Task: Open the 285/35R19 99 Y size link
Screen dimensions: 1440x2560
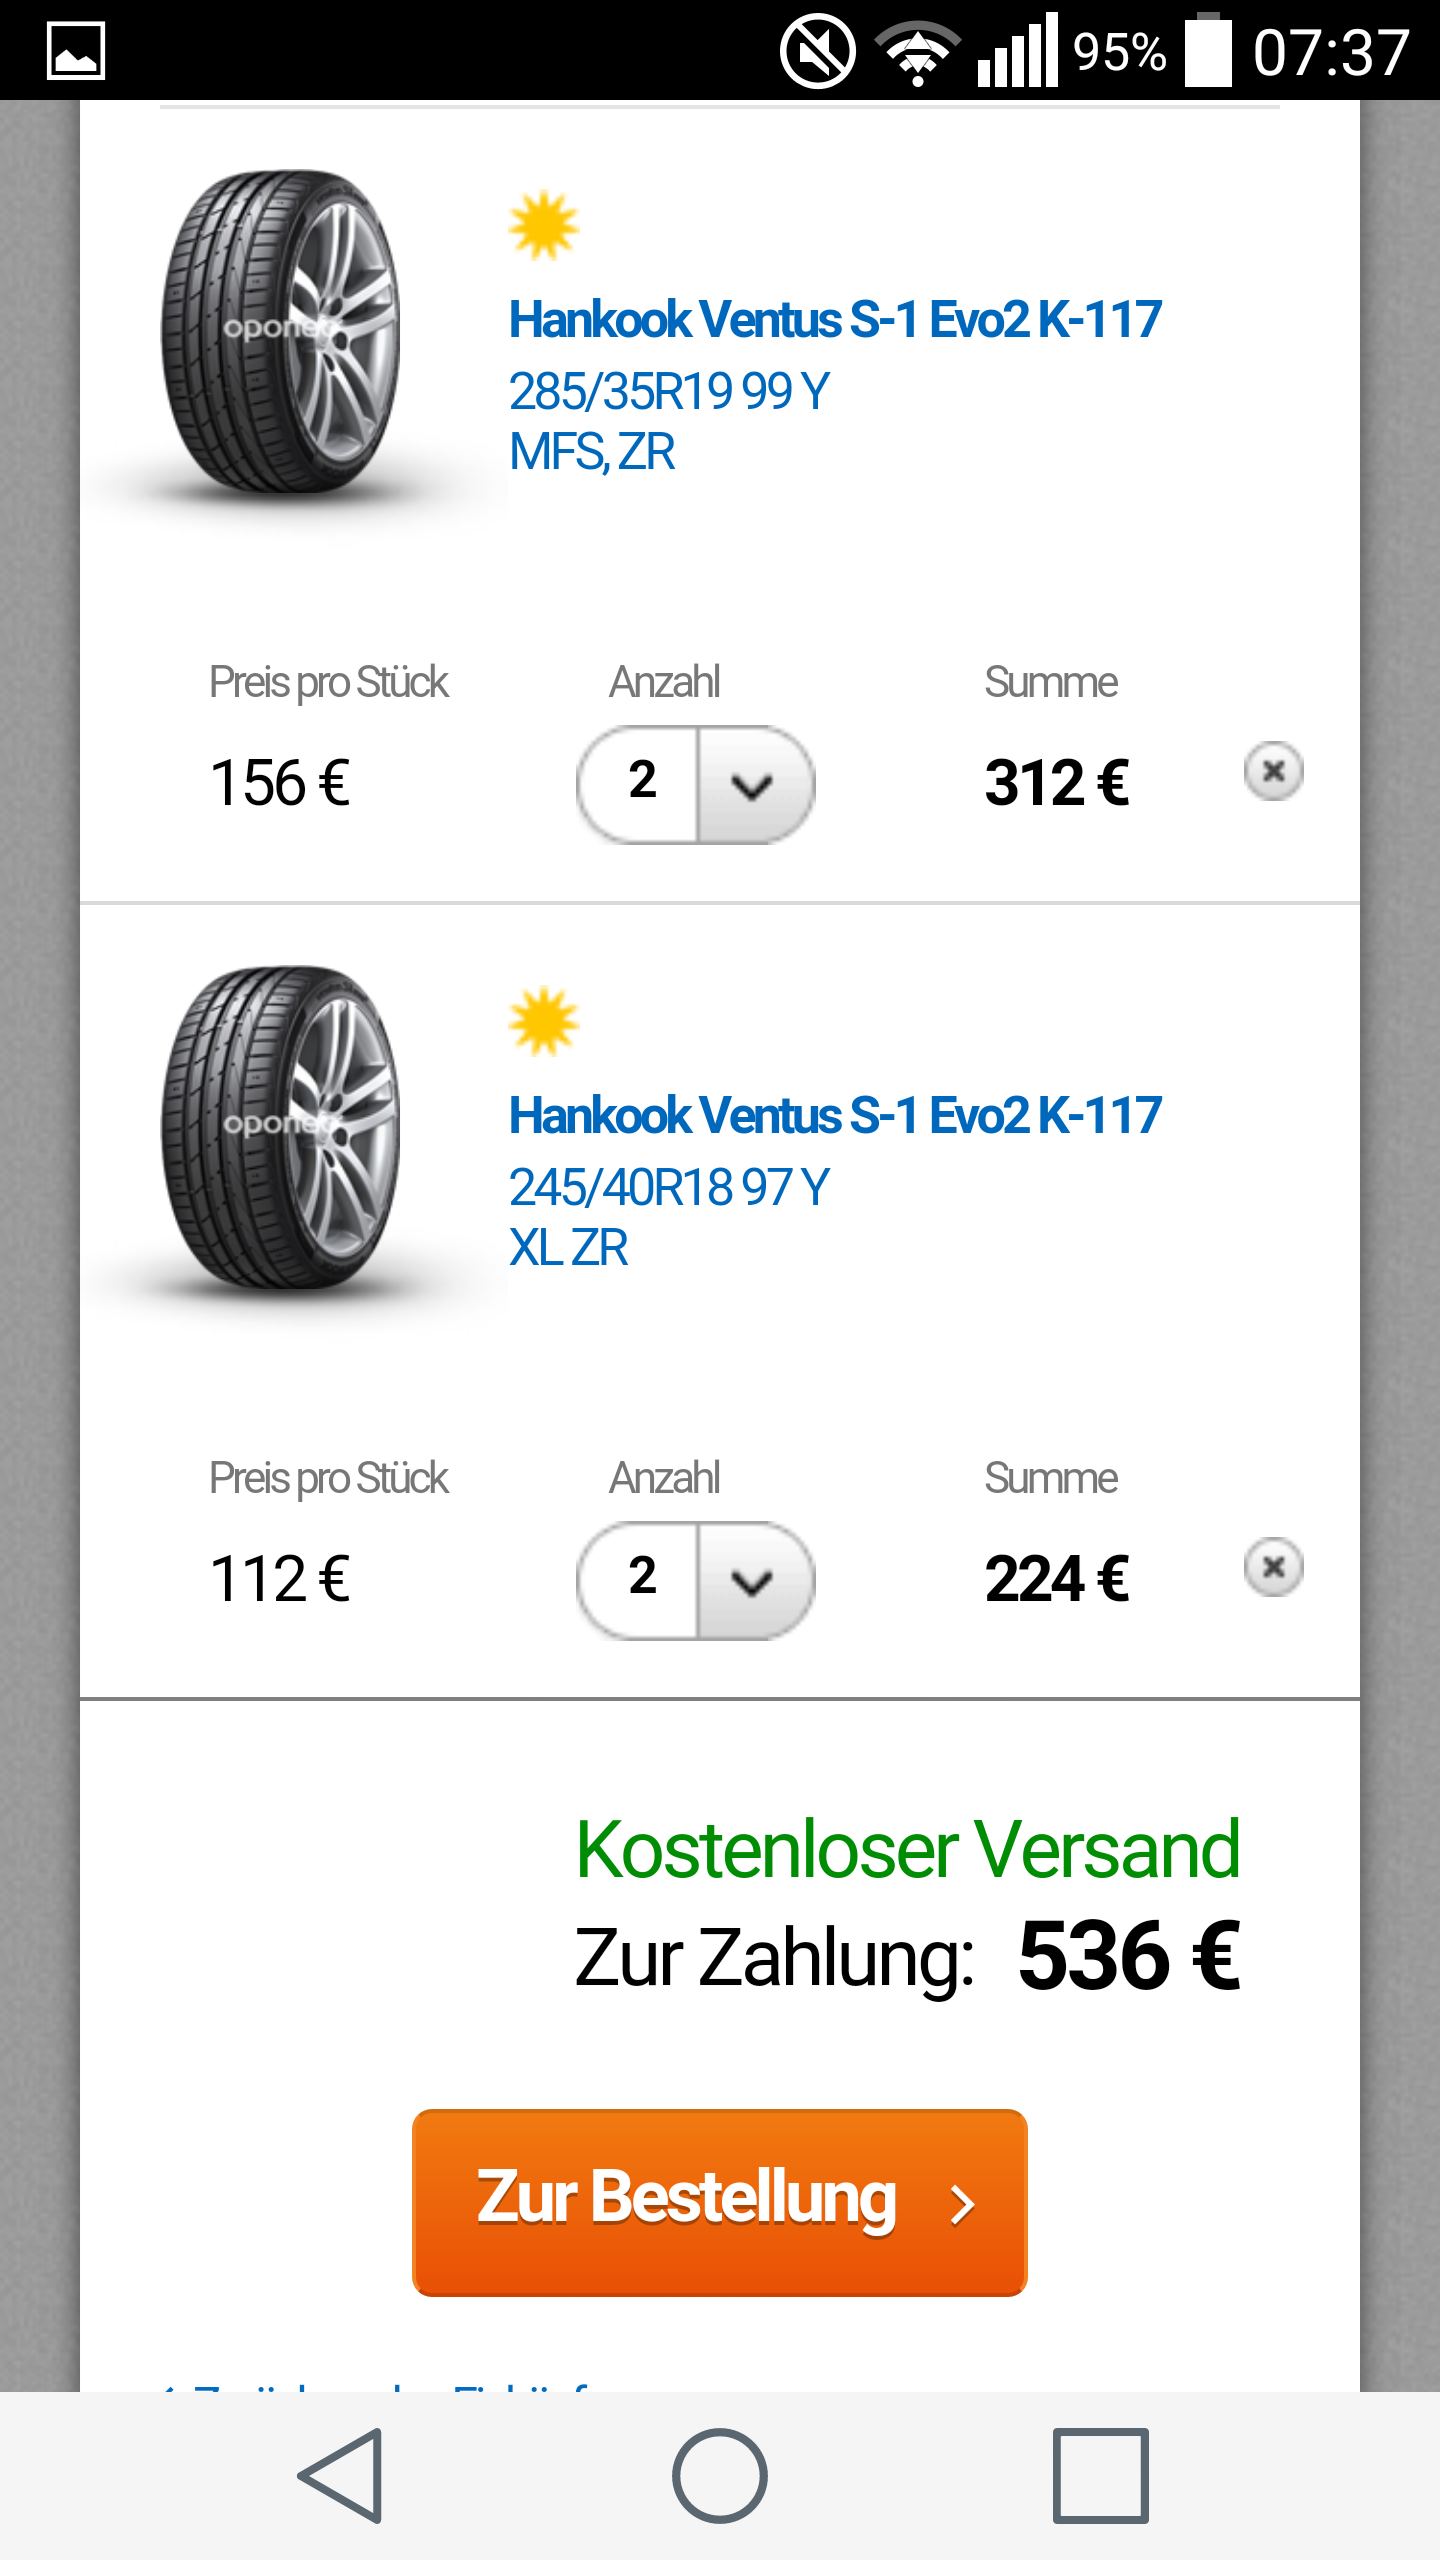Action: click(x=669, y=391)
